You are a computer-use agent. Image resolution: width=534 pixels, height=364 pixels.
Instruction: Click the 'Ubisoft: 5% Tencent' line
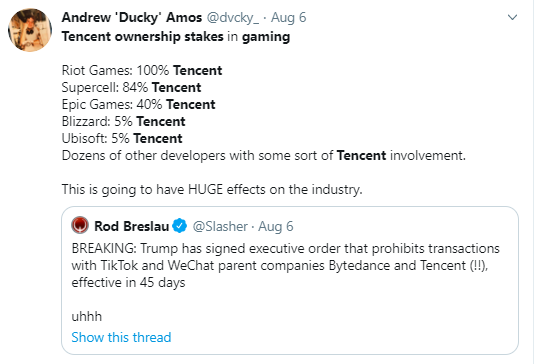[122, 139]
